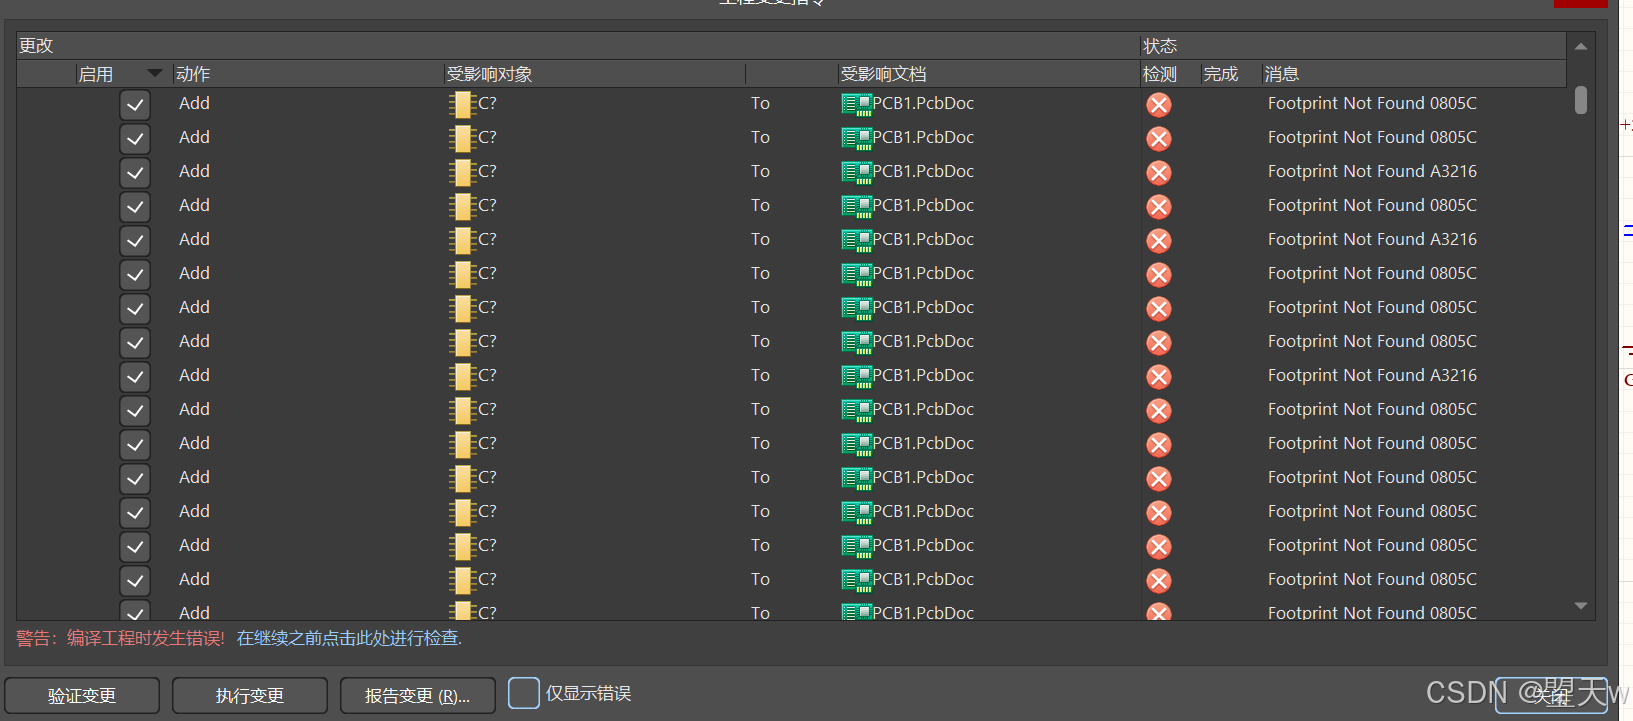Click the vertical scrollbar thumb
1633x721 pixels.
[x=1581, y=100]
